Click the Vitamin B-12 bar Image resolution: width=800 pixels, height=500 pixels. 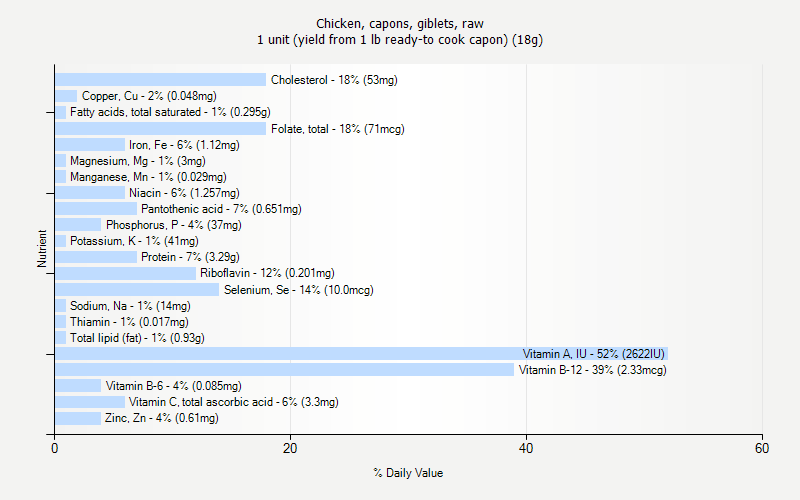284,370
